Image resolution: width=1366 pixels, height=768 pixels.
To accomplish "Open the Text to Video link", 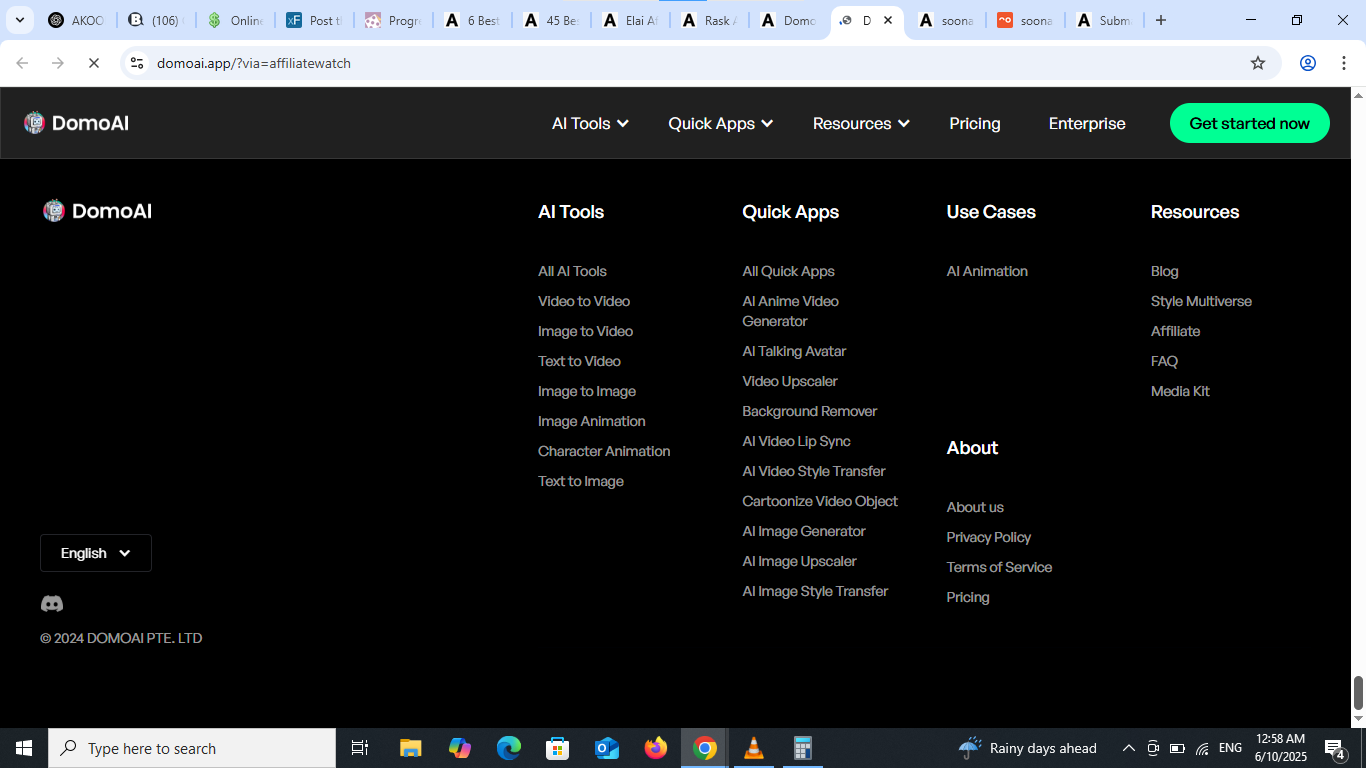I will (x=579, y=361).
